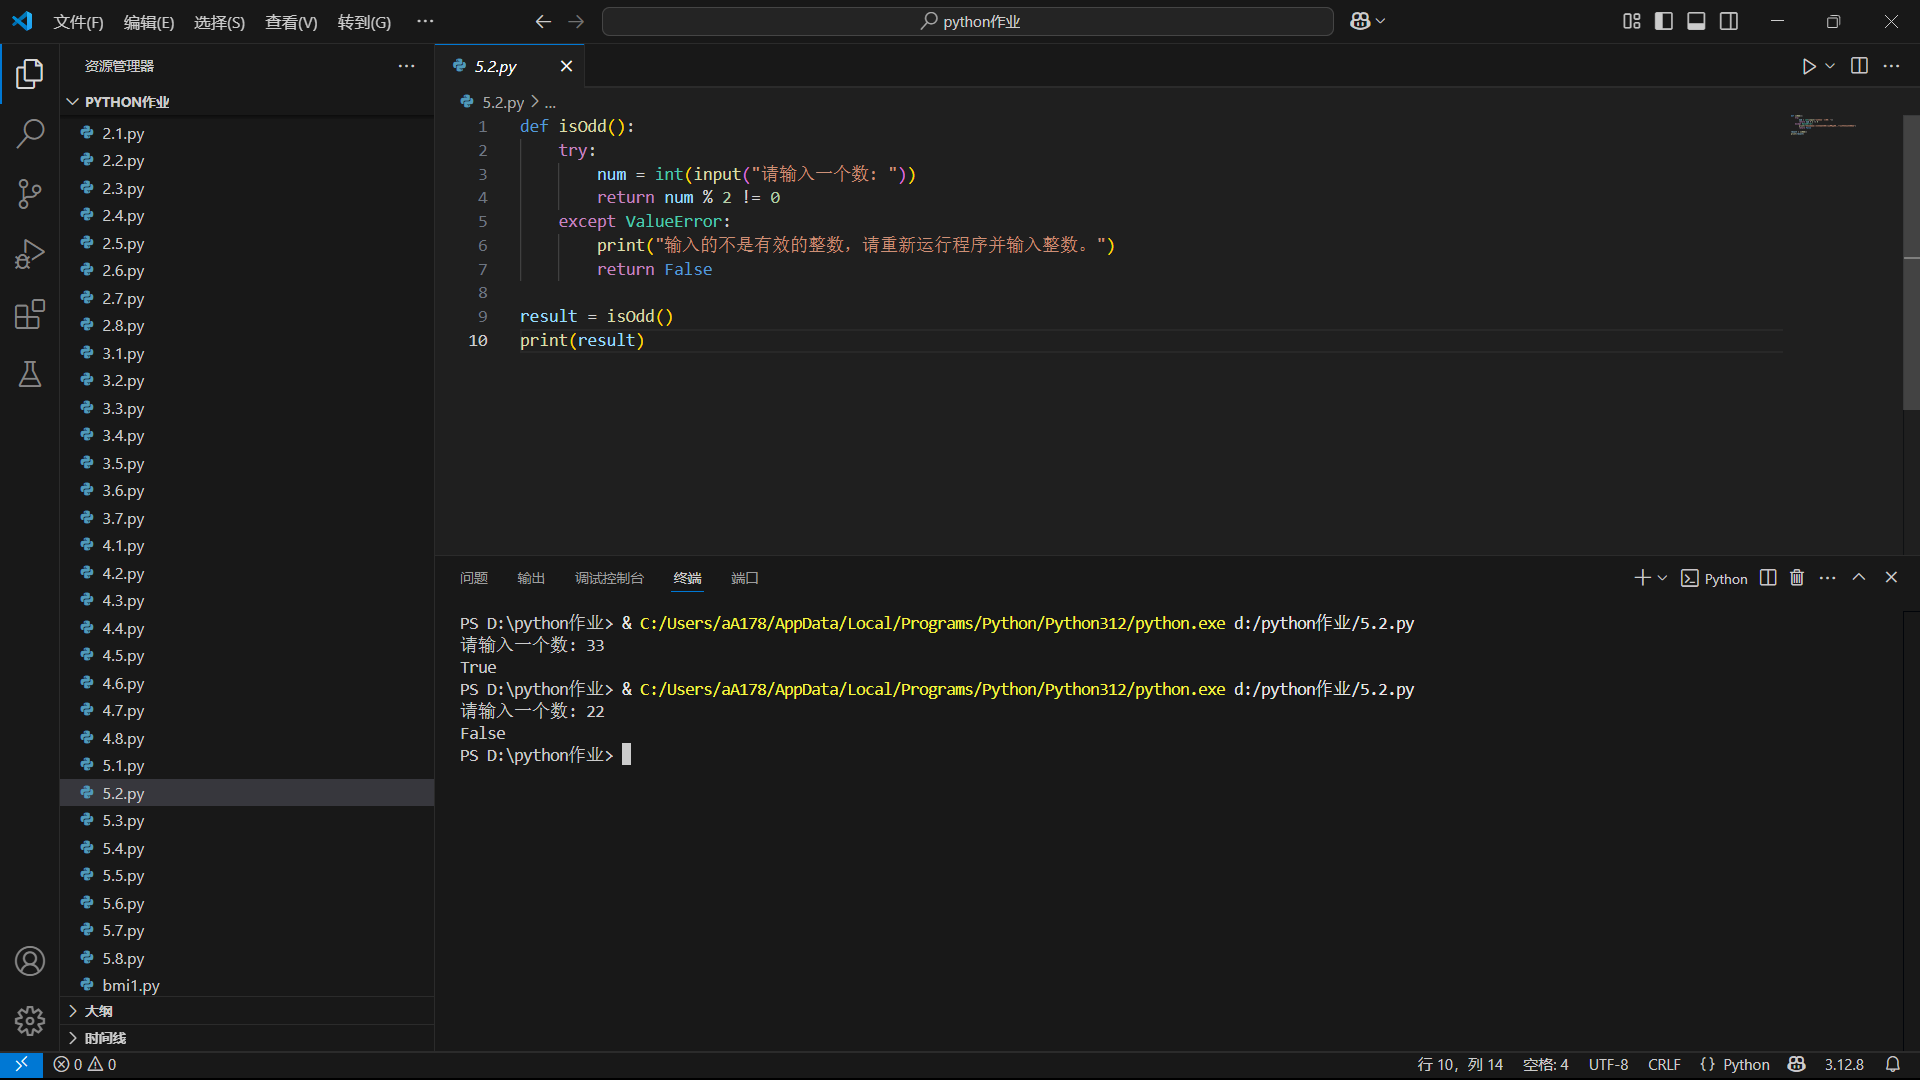
Task: Open 3.5.py in the file explorer
Action: click(x=123, y=463)
